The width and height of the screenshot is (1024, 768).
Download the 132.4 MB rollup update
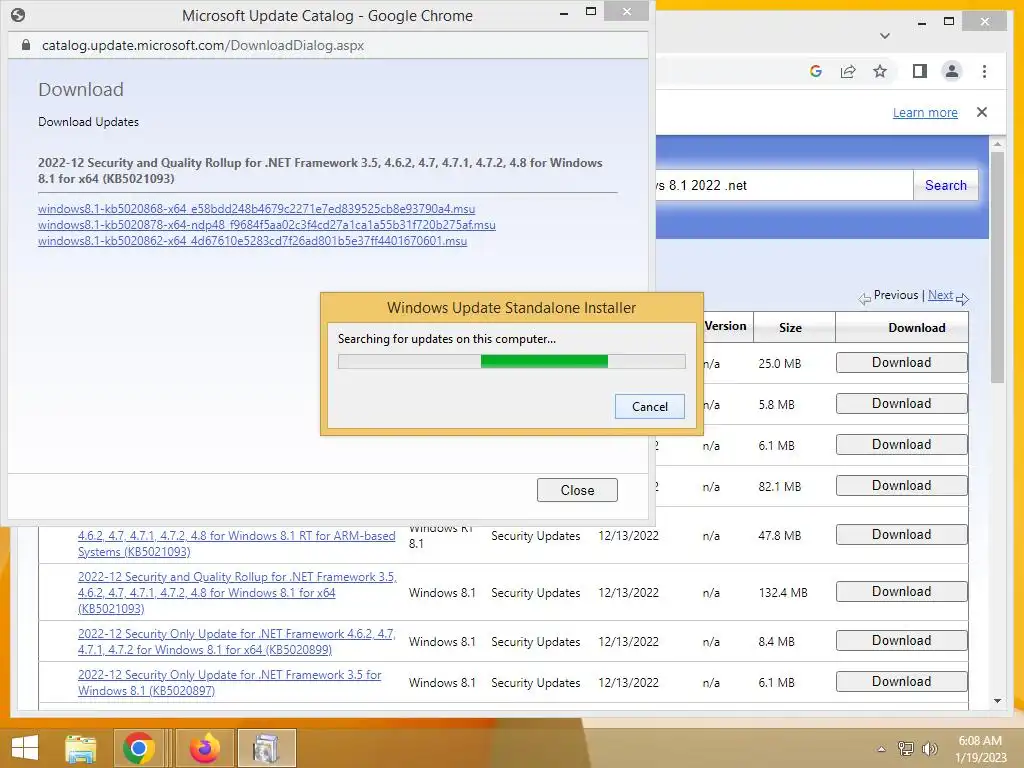point(901,591)
